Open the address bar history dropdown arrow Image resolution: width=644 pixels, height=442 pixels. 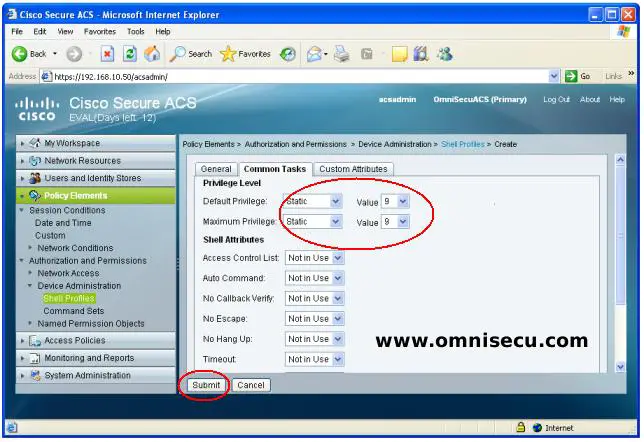[553, 76]
